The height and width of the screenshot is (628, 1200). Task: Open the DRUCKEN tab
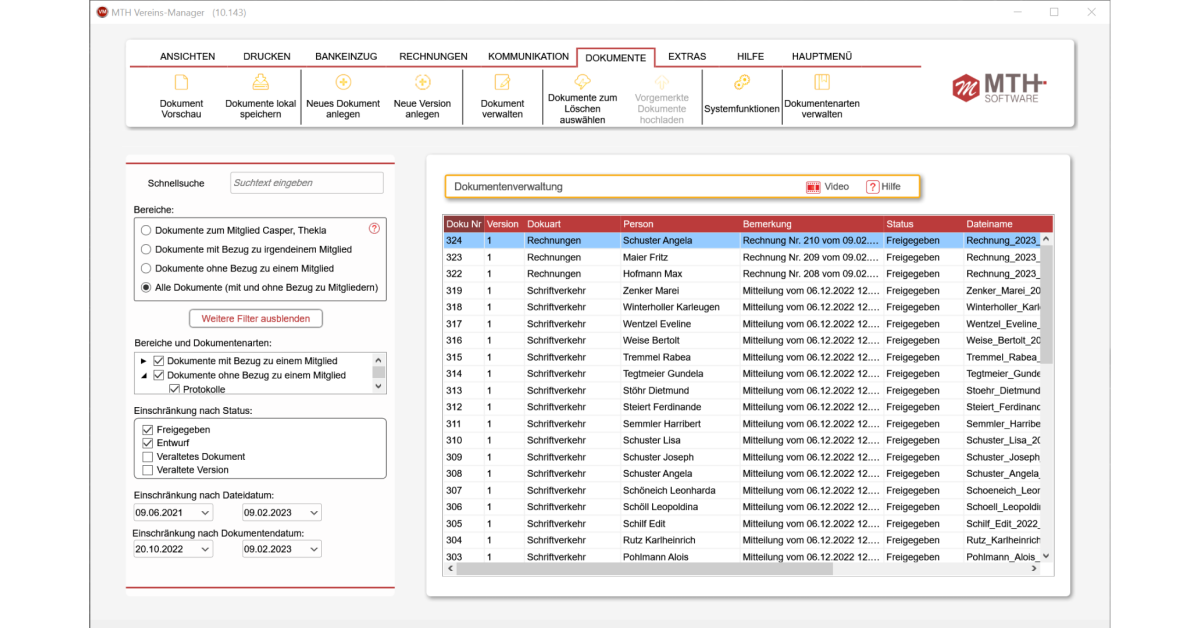coord(267,57)
